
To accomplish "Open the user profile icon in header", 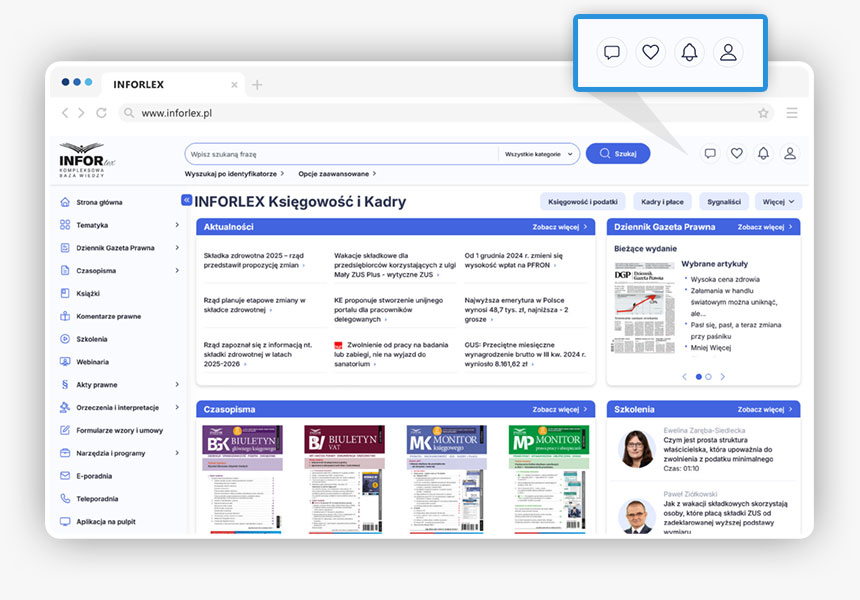I will tap(790, 153).
